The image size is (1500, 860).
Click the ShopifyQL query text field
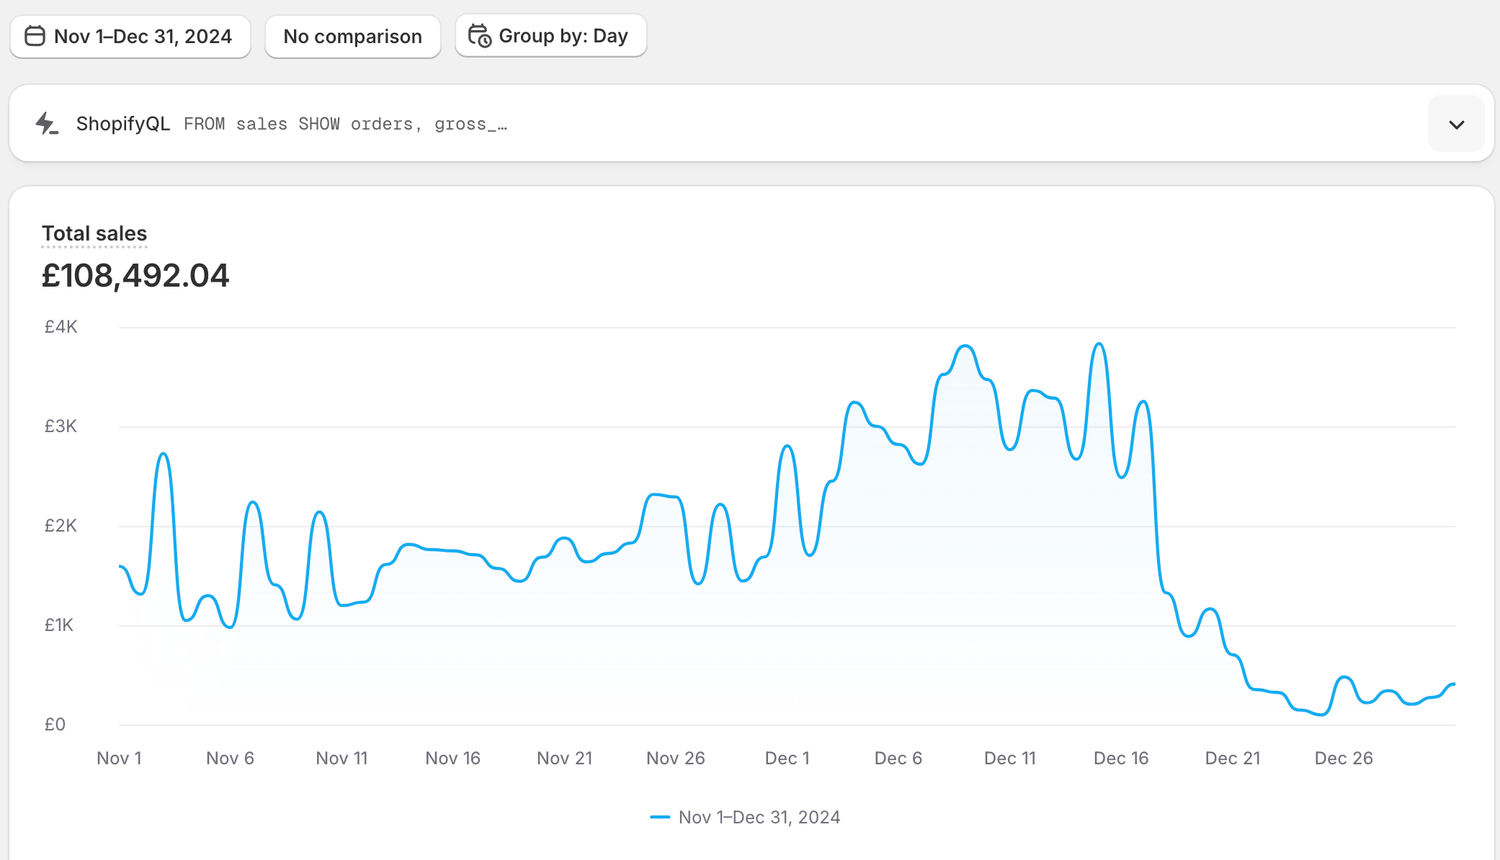tap(345, 124)
